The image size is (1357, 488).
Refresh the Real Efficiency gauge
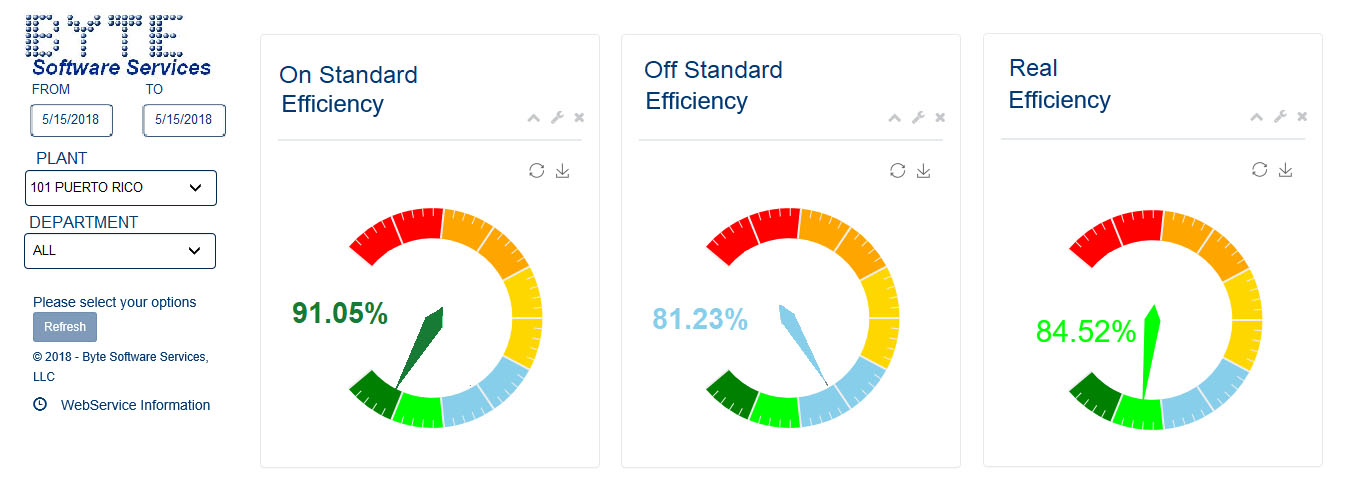coord(1260,170)
